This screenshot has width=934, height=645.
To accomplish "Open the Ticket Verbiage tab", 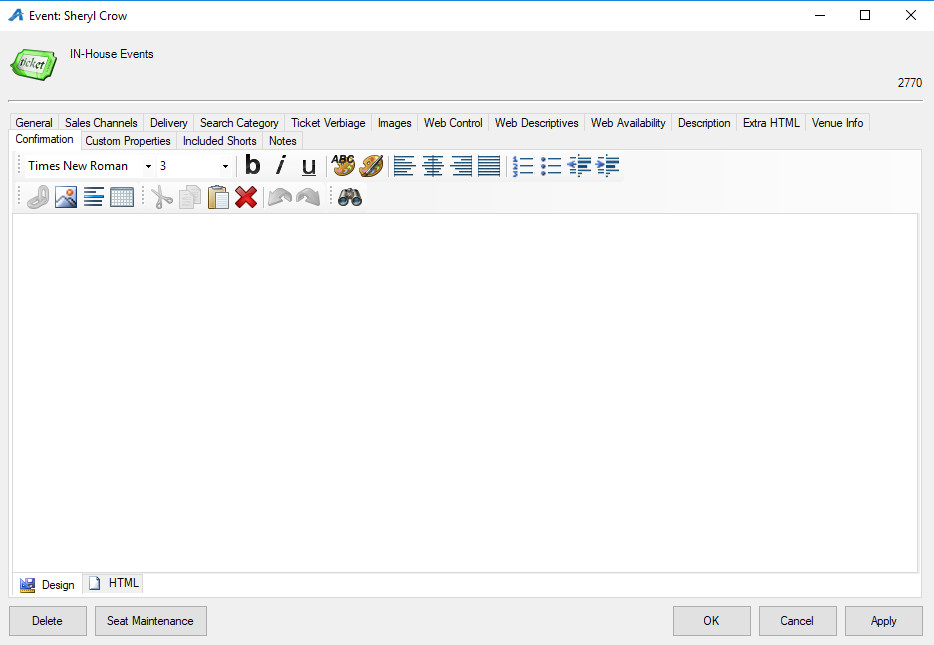I will pyautogui.click(x=328, y=123).
